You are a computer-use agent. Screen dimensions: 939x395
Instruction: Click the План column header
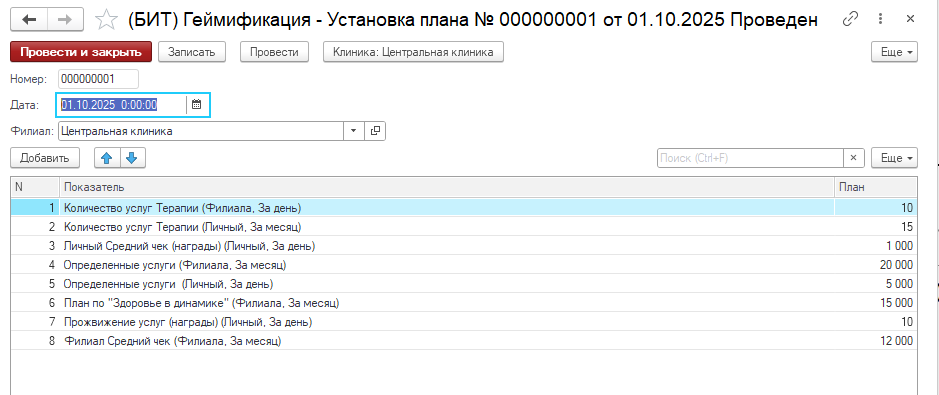point(876,187)
